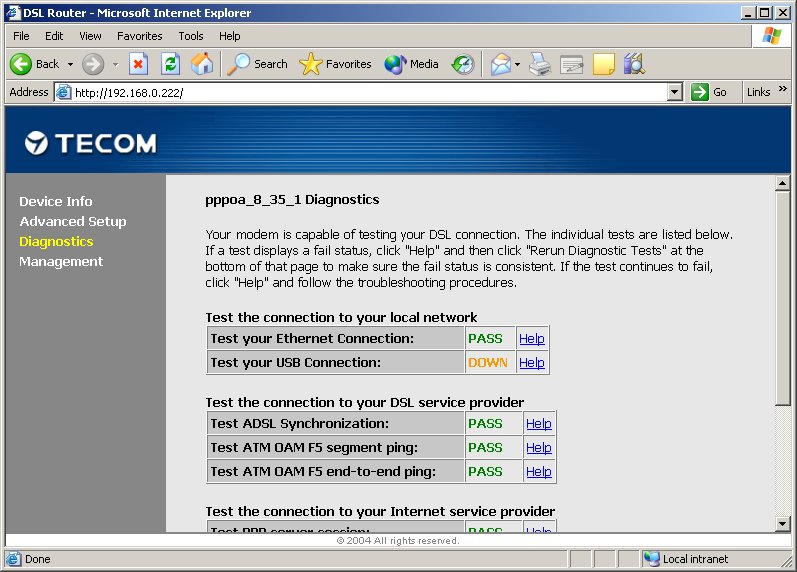The height and width of the screenshot is (572, 797).
Task: Expand the Mail button dropdown
Action: [519, 64]
